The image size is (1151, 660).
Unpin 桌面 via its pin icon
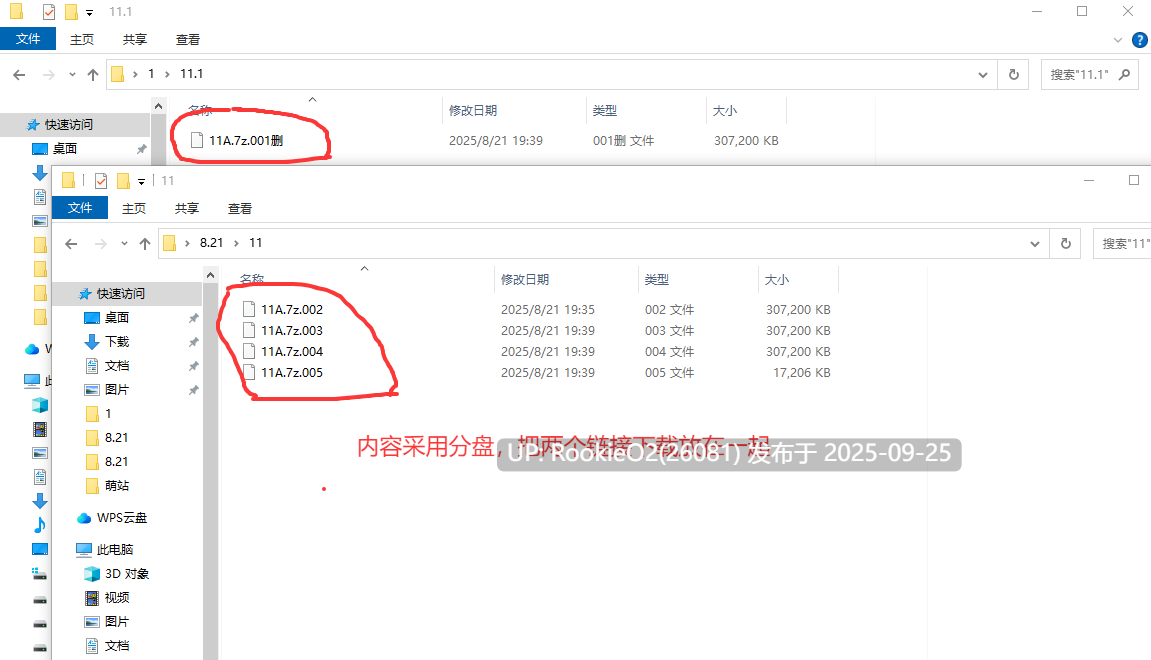[x=193, y=318]
